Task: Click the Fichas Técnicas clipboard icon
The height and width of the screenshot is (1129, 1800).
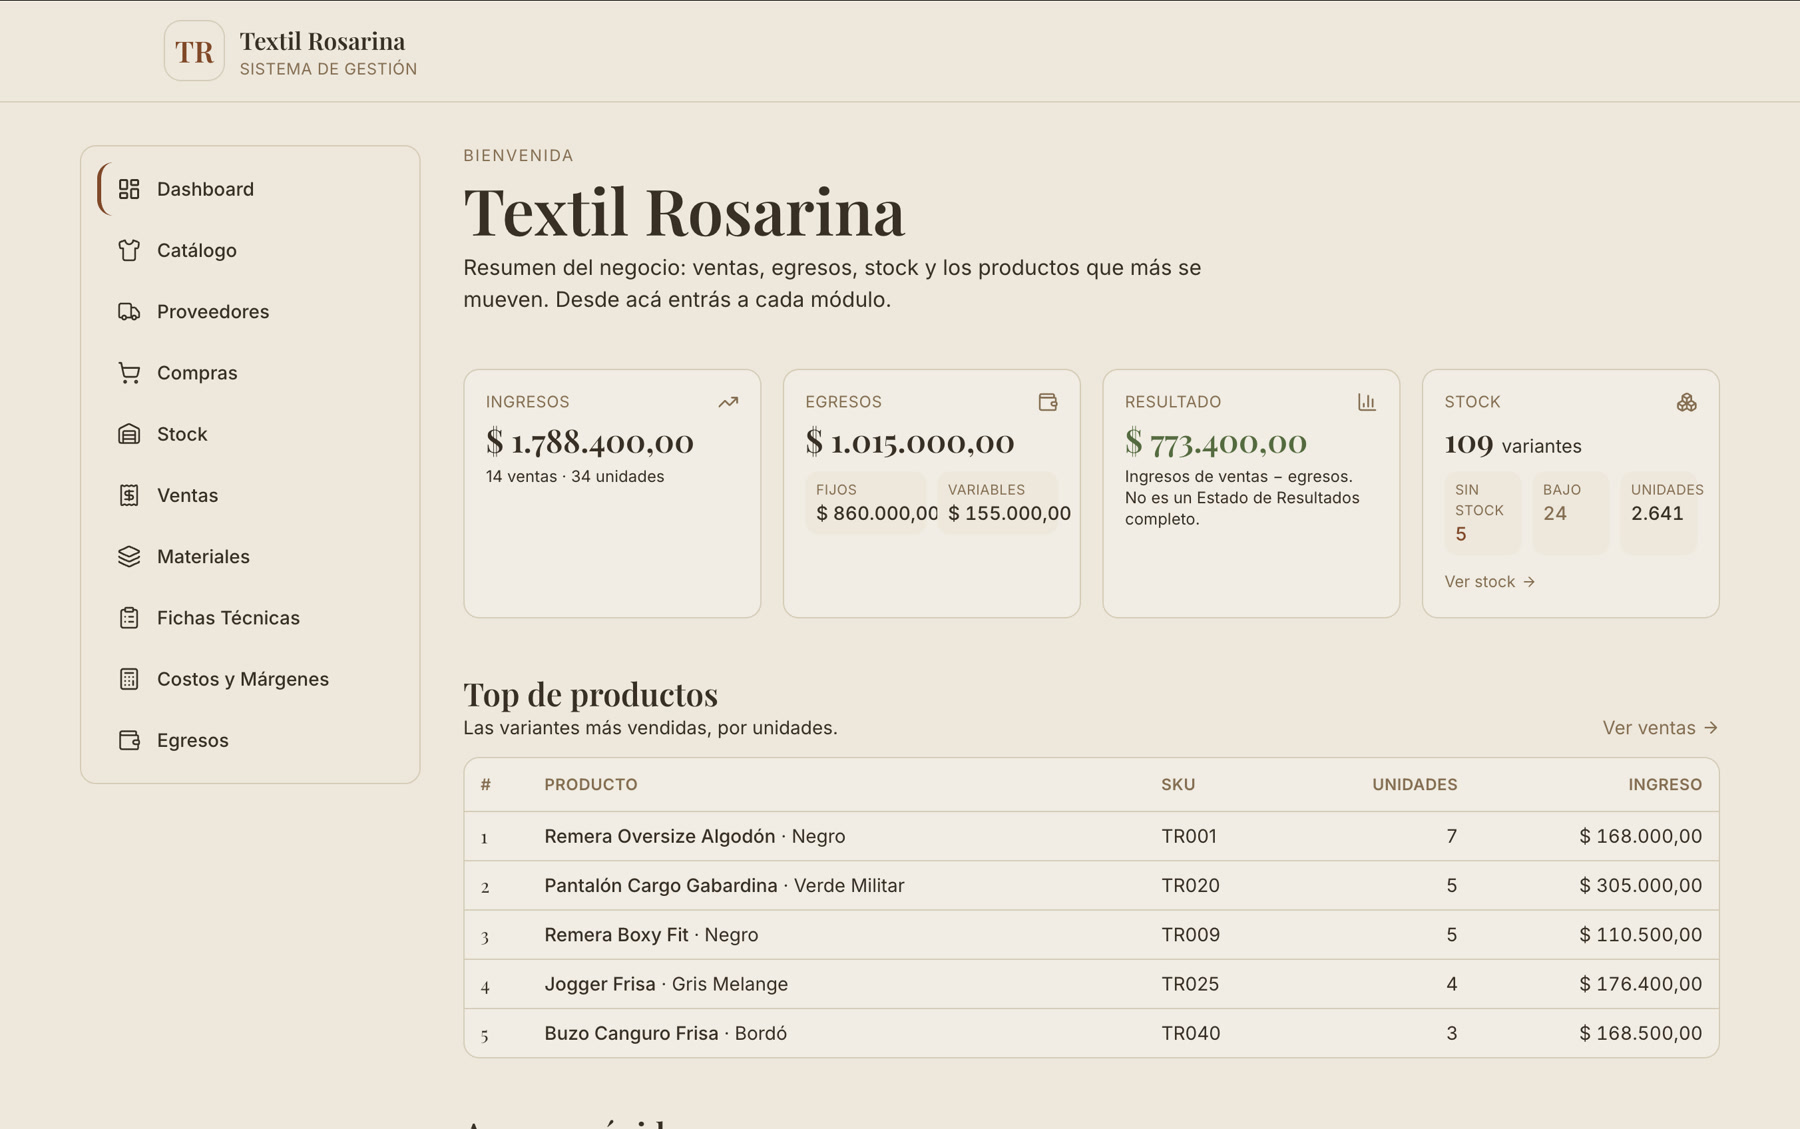Action: [x=129, y=618]
